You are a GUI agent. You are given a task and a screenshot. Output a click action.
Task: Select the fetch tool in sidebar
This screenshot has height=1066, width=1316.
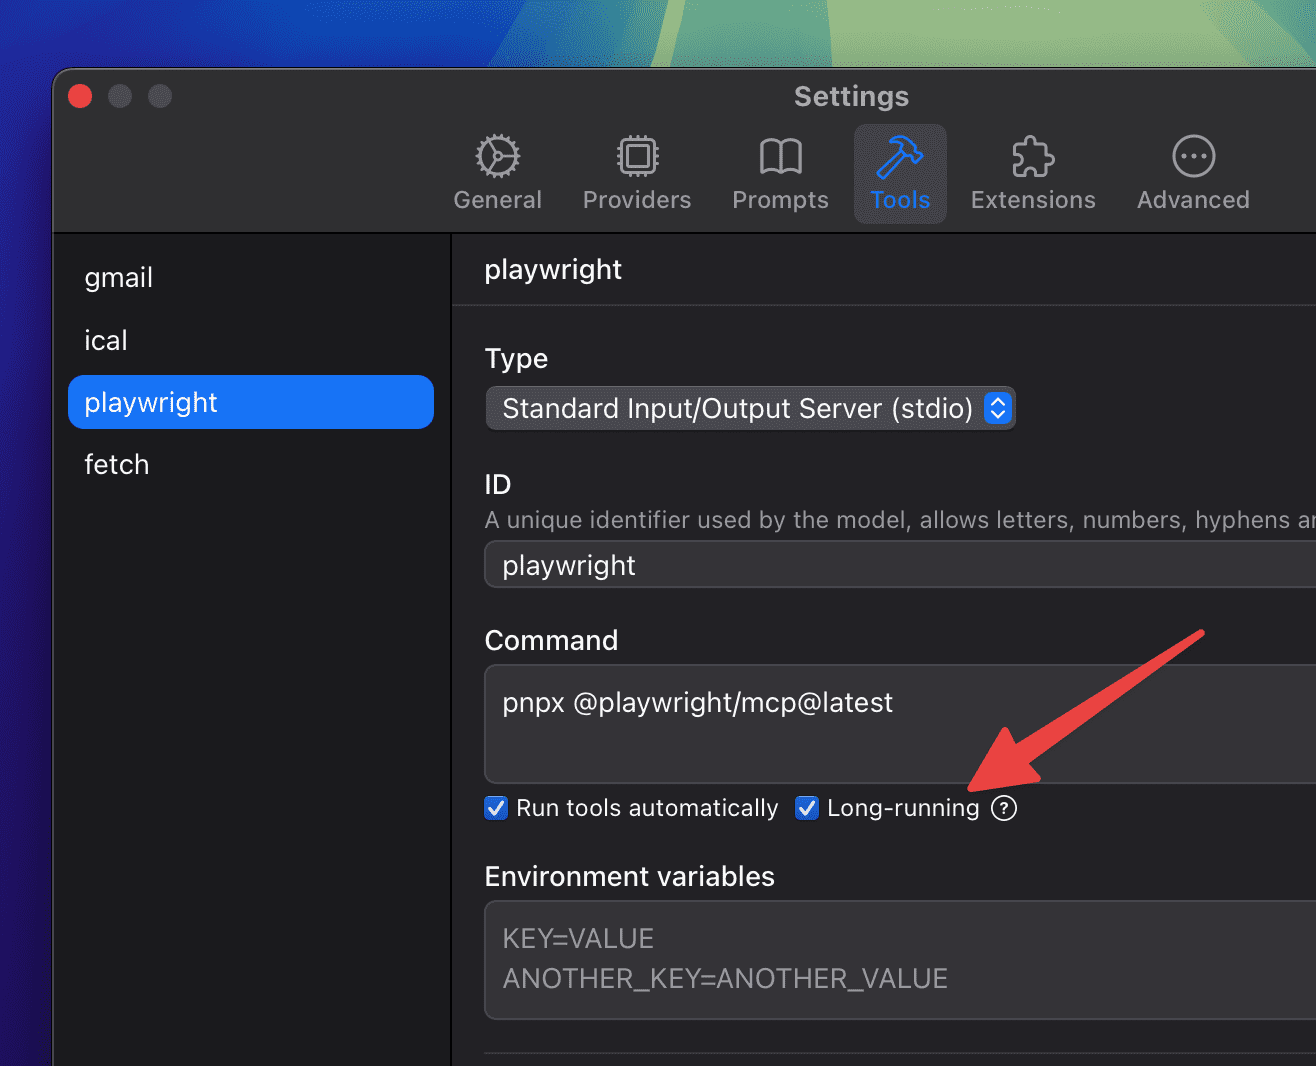pos(117,465)
